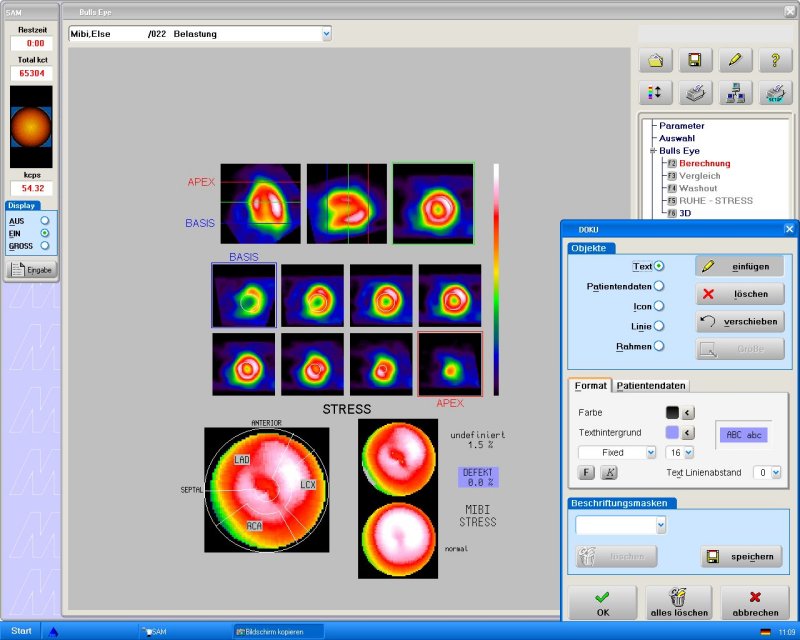800x640 pixels.
Task: Click the einfügen button
Action: [x=740, y=266]
